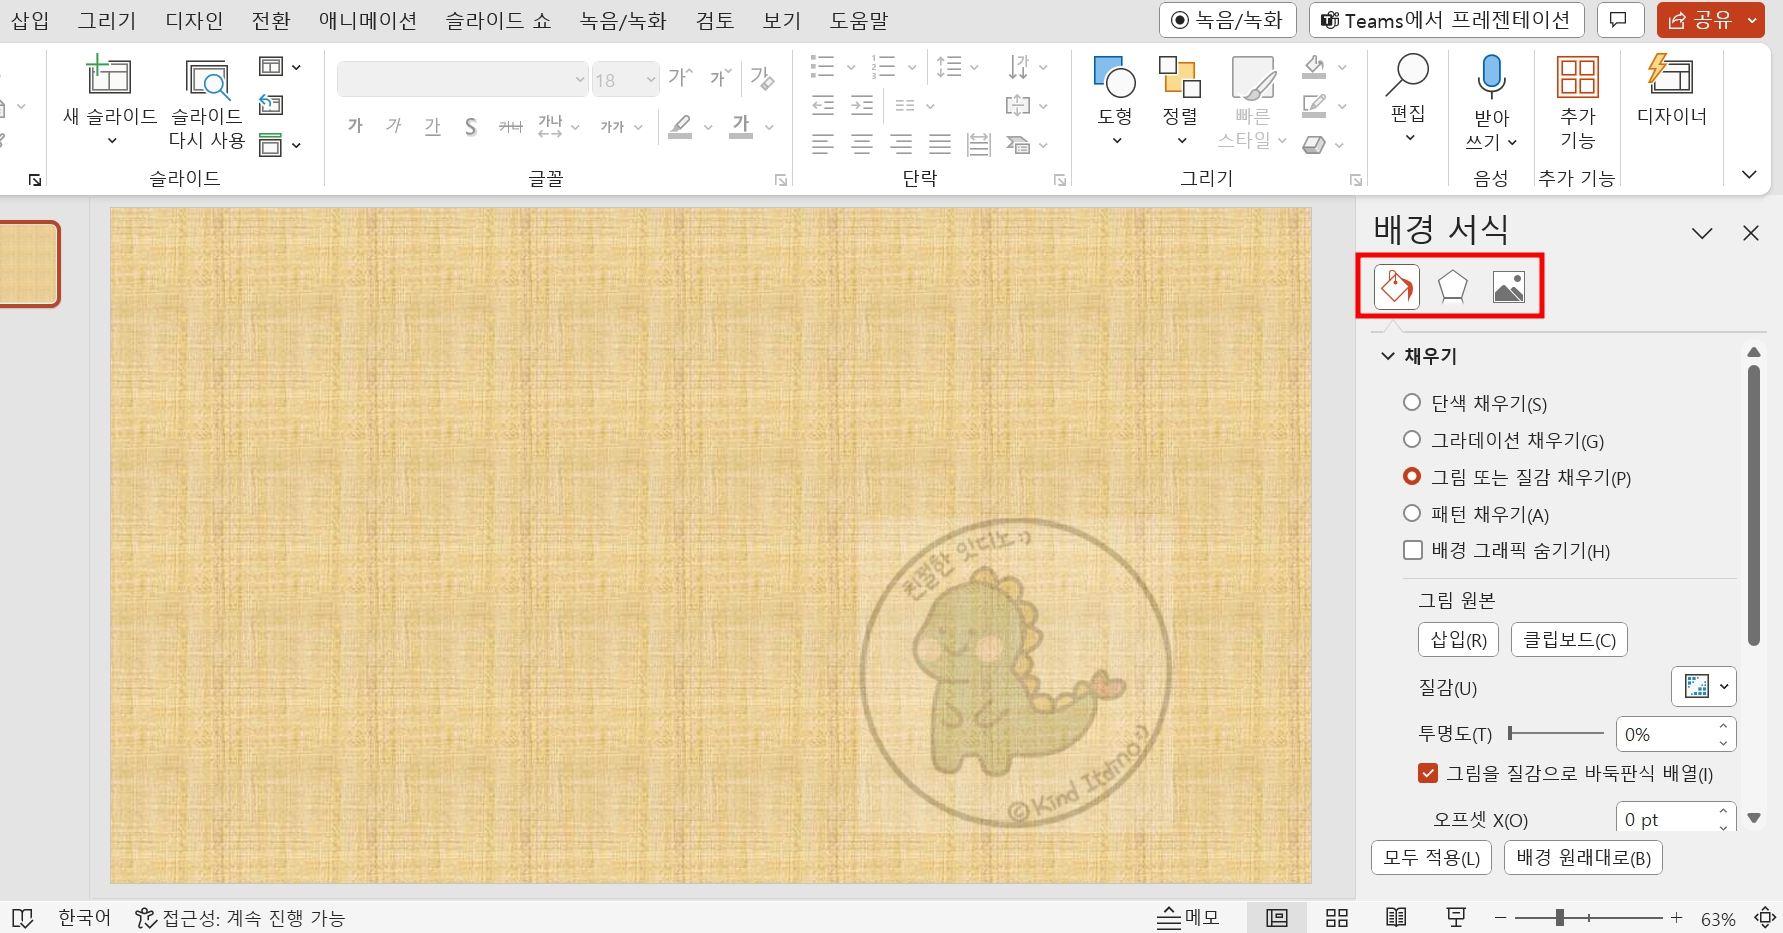Collapse the ribbon chevron

point(1749,175)
